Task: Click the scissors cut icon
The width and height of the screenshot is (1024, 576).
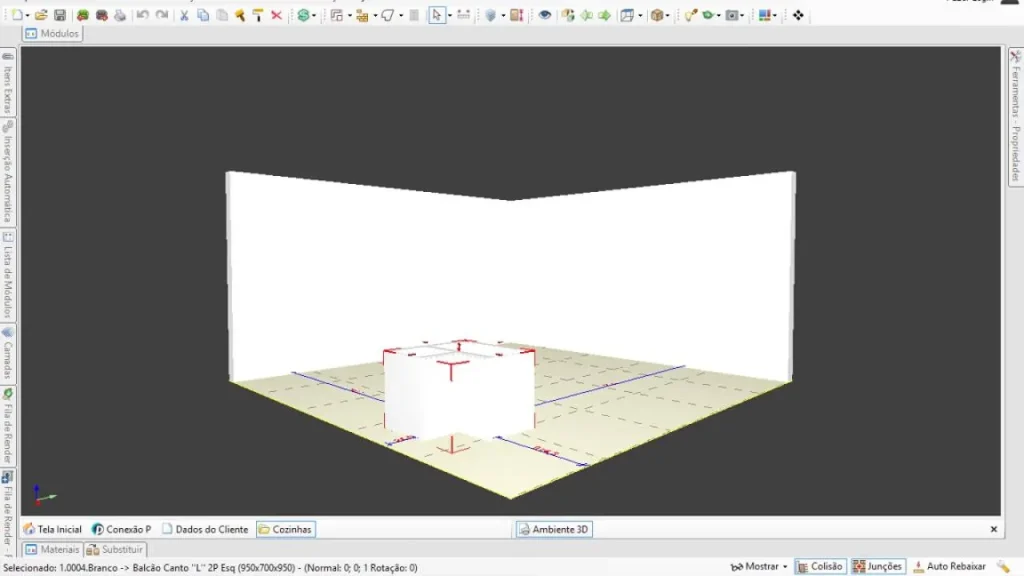Action: 184,15
